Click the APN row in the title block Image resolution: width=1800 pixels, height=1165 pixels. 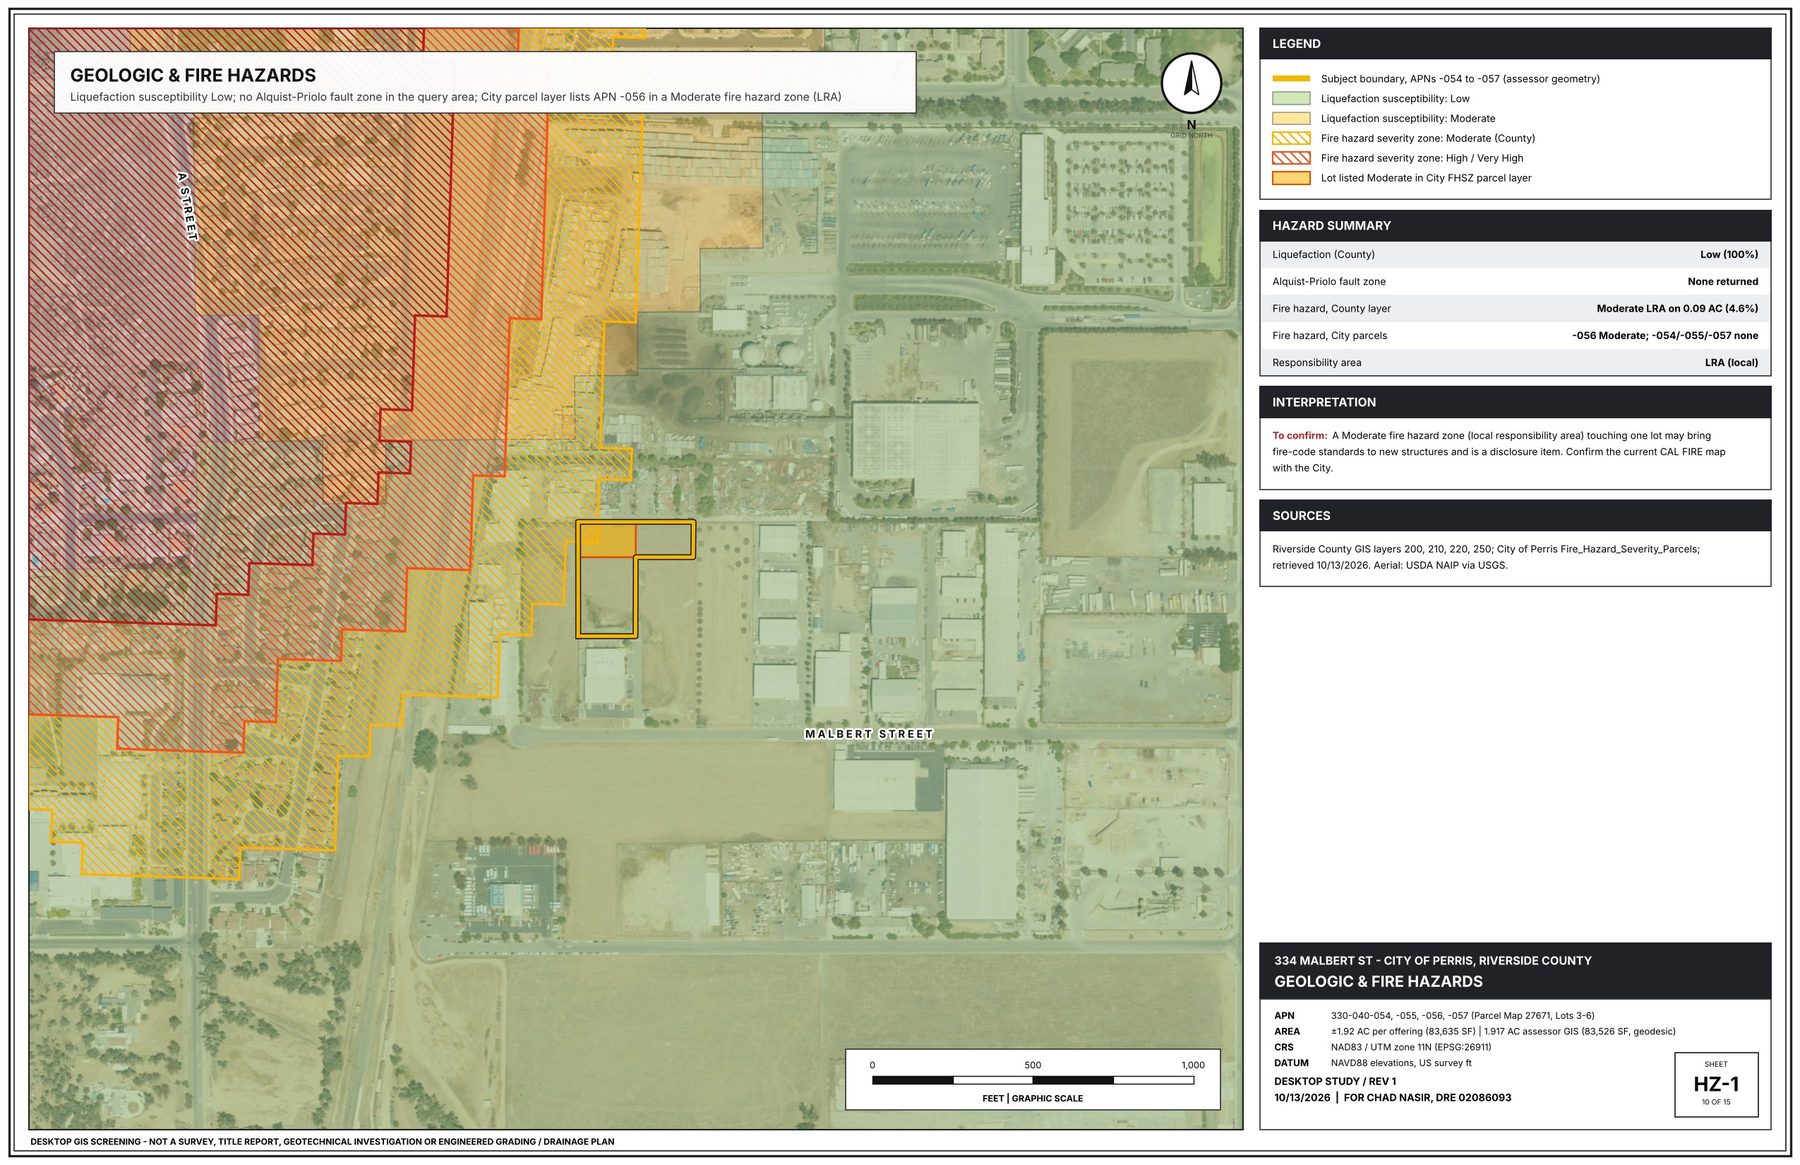(x=1434, y=1016)
